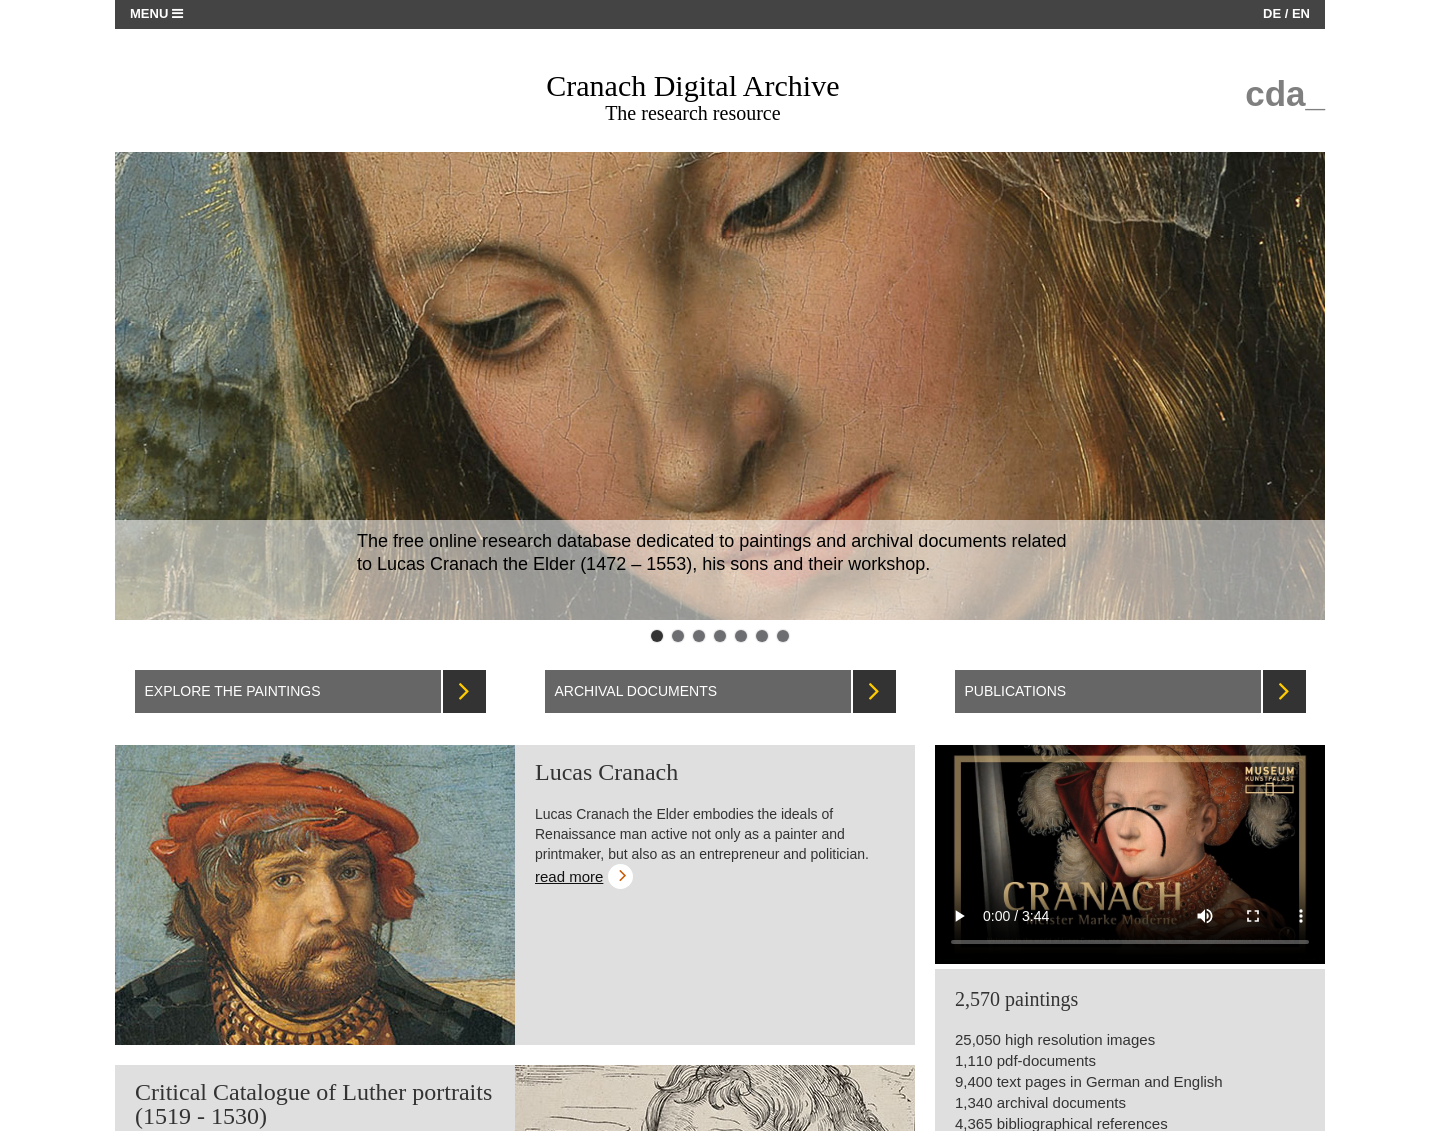
Task: Click '9,400 text pages in German and English'
Action: tap(1088, 1082)
